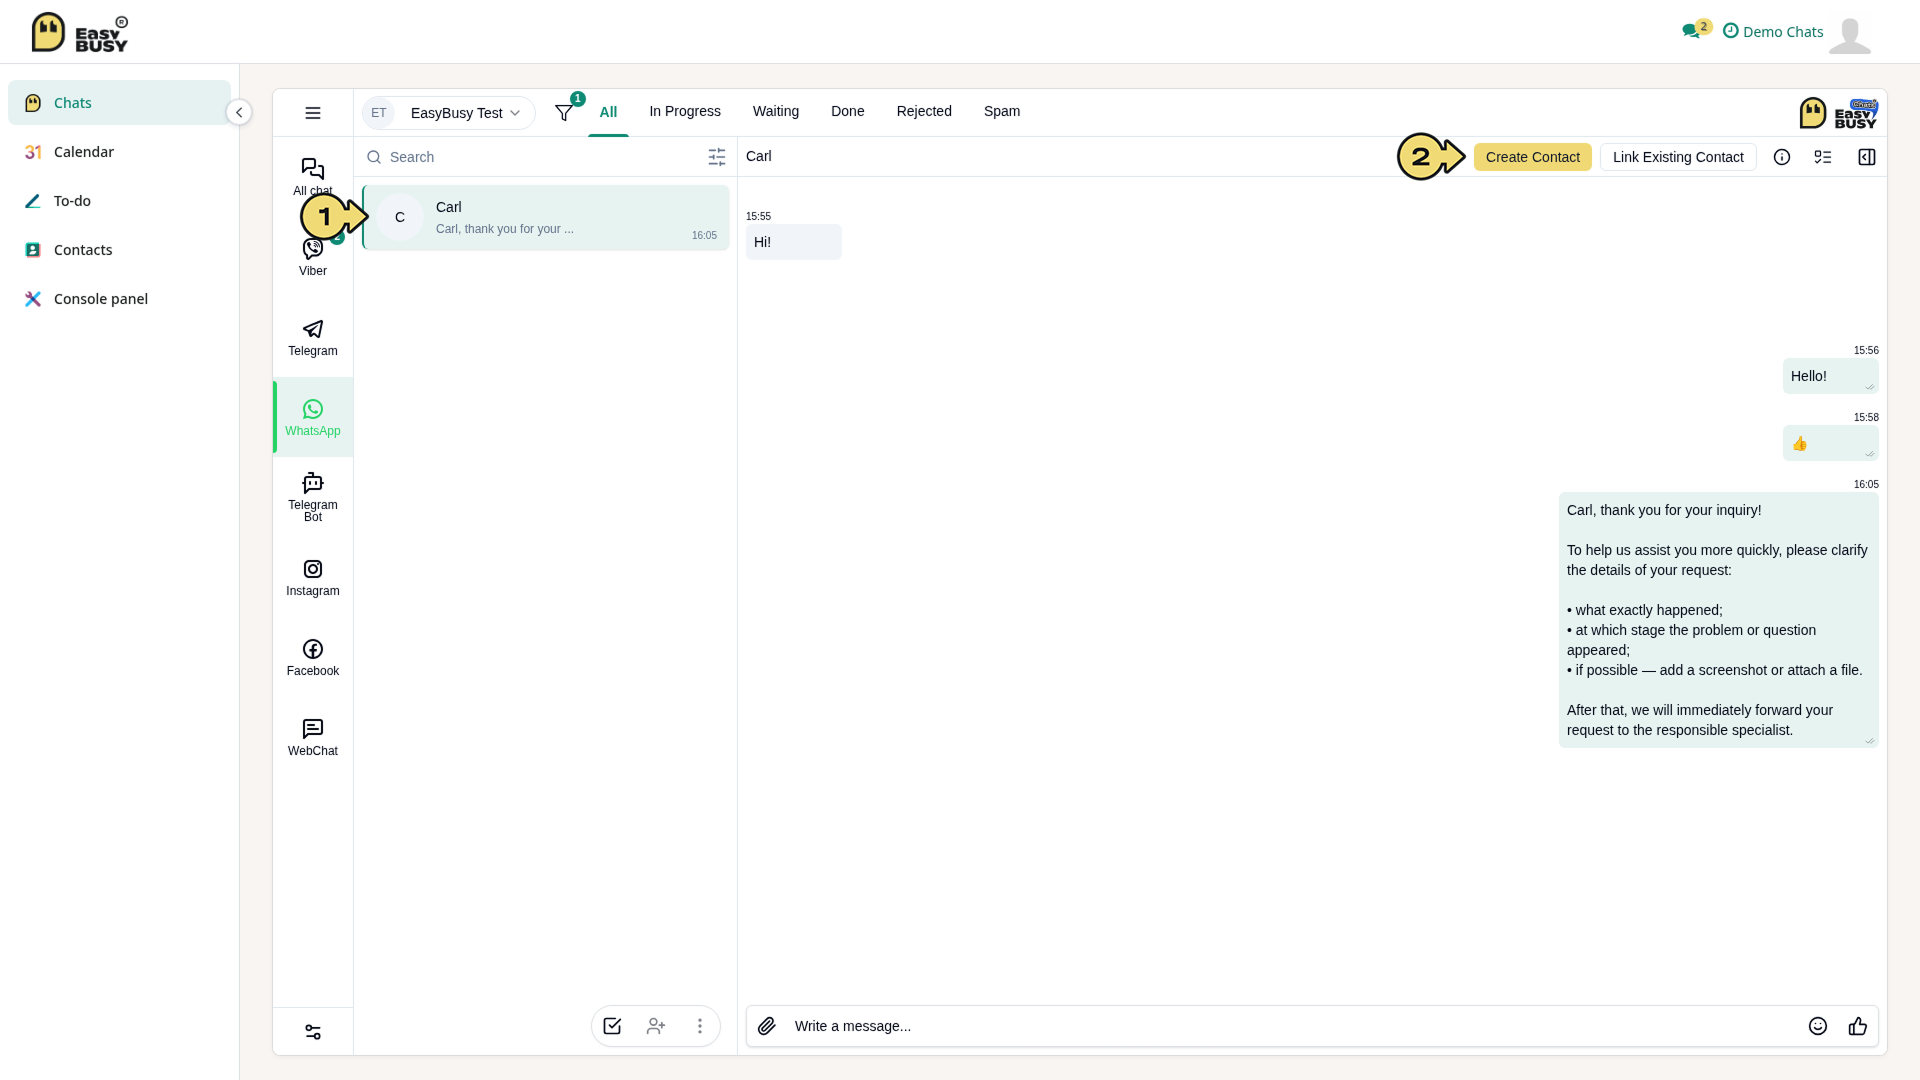1920x1080 pixels.
Task: Collapse the left navigation sidebar
Action: point(239,112)
